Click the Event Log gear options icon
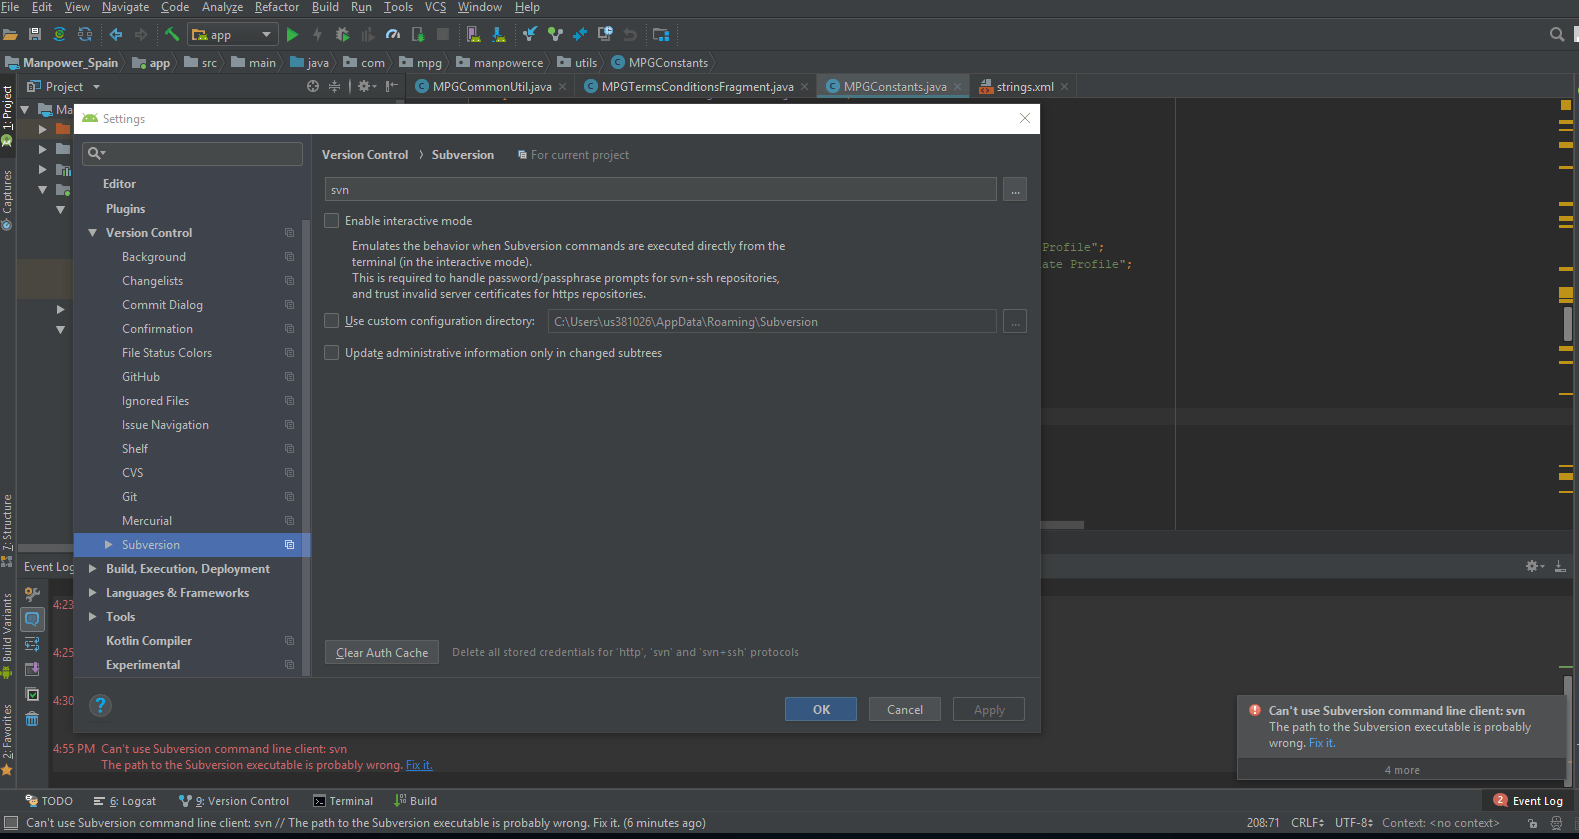Viewport: 1579px width, 839px height. 1534,566
